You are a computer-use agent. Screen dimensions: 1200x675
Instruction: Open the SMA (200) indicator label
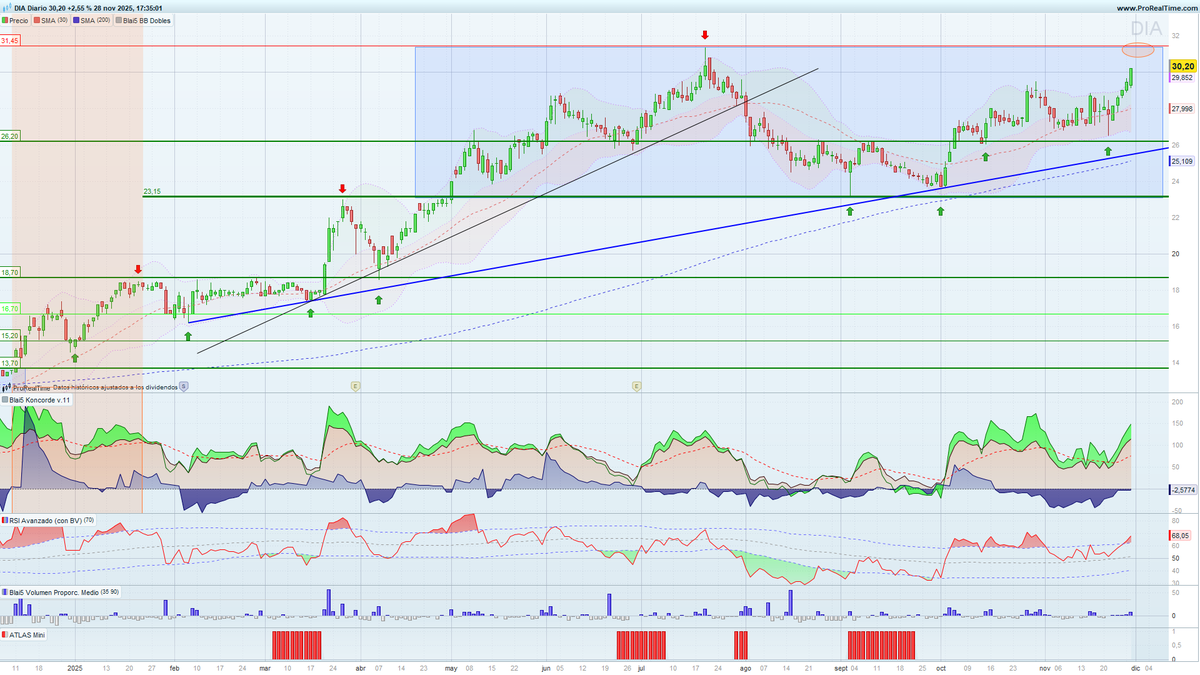[x=94, y=20]
